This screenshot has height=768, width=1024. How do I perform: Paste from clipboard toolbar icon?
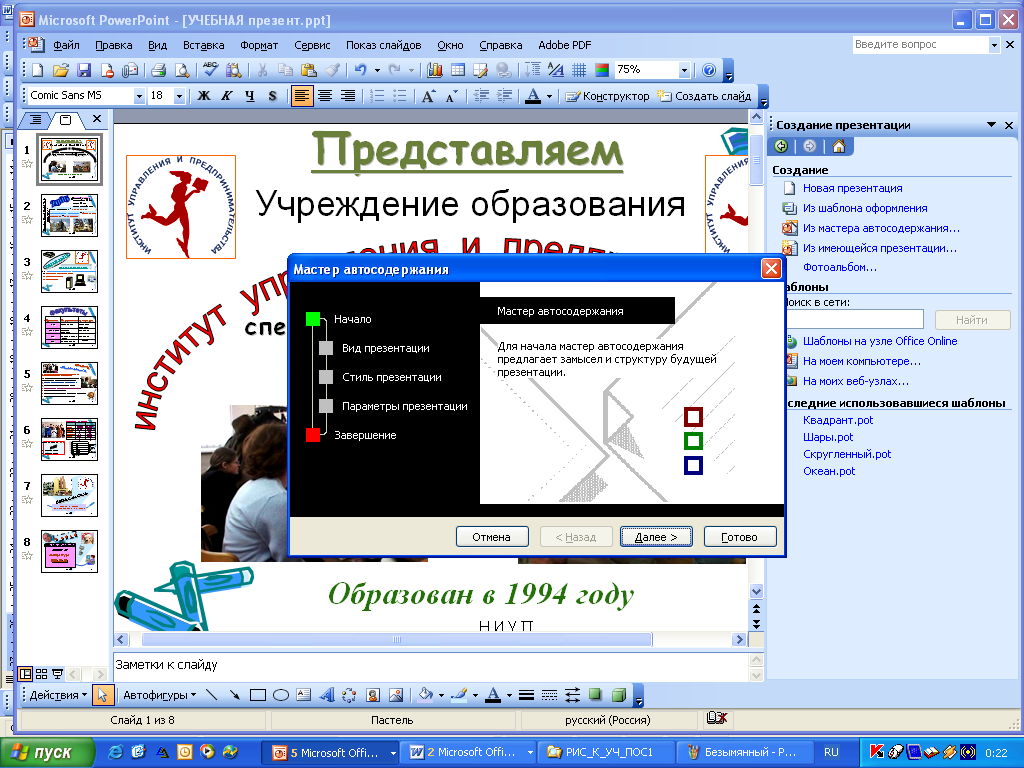tap(309, 70)
